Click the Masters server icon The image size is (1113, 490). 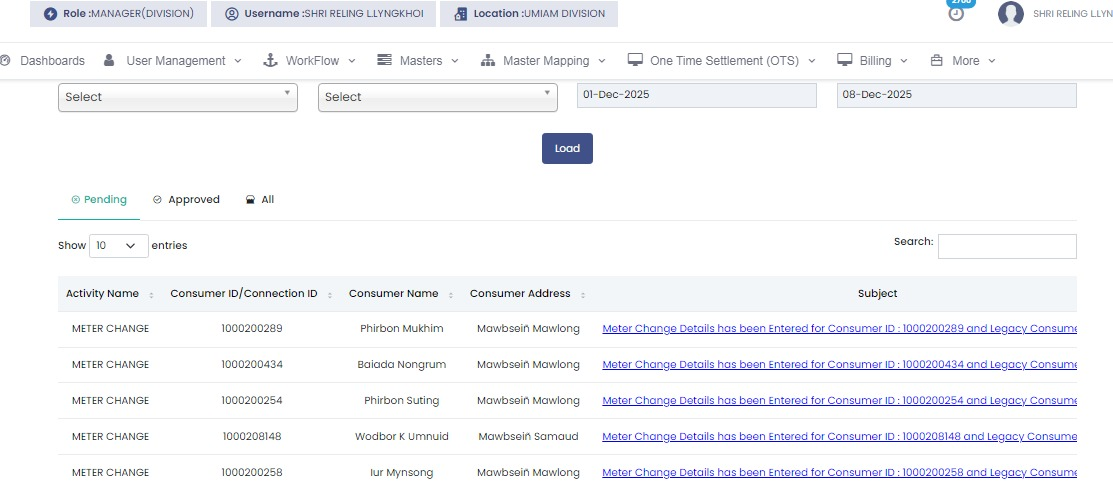pos(384,61)
